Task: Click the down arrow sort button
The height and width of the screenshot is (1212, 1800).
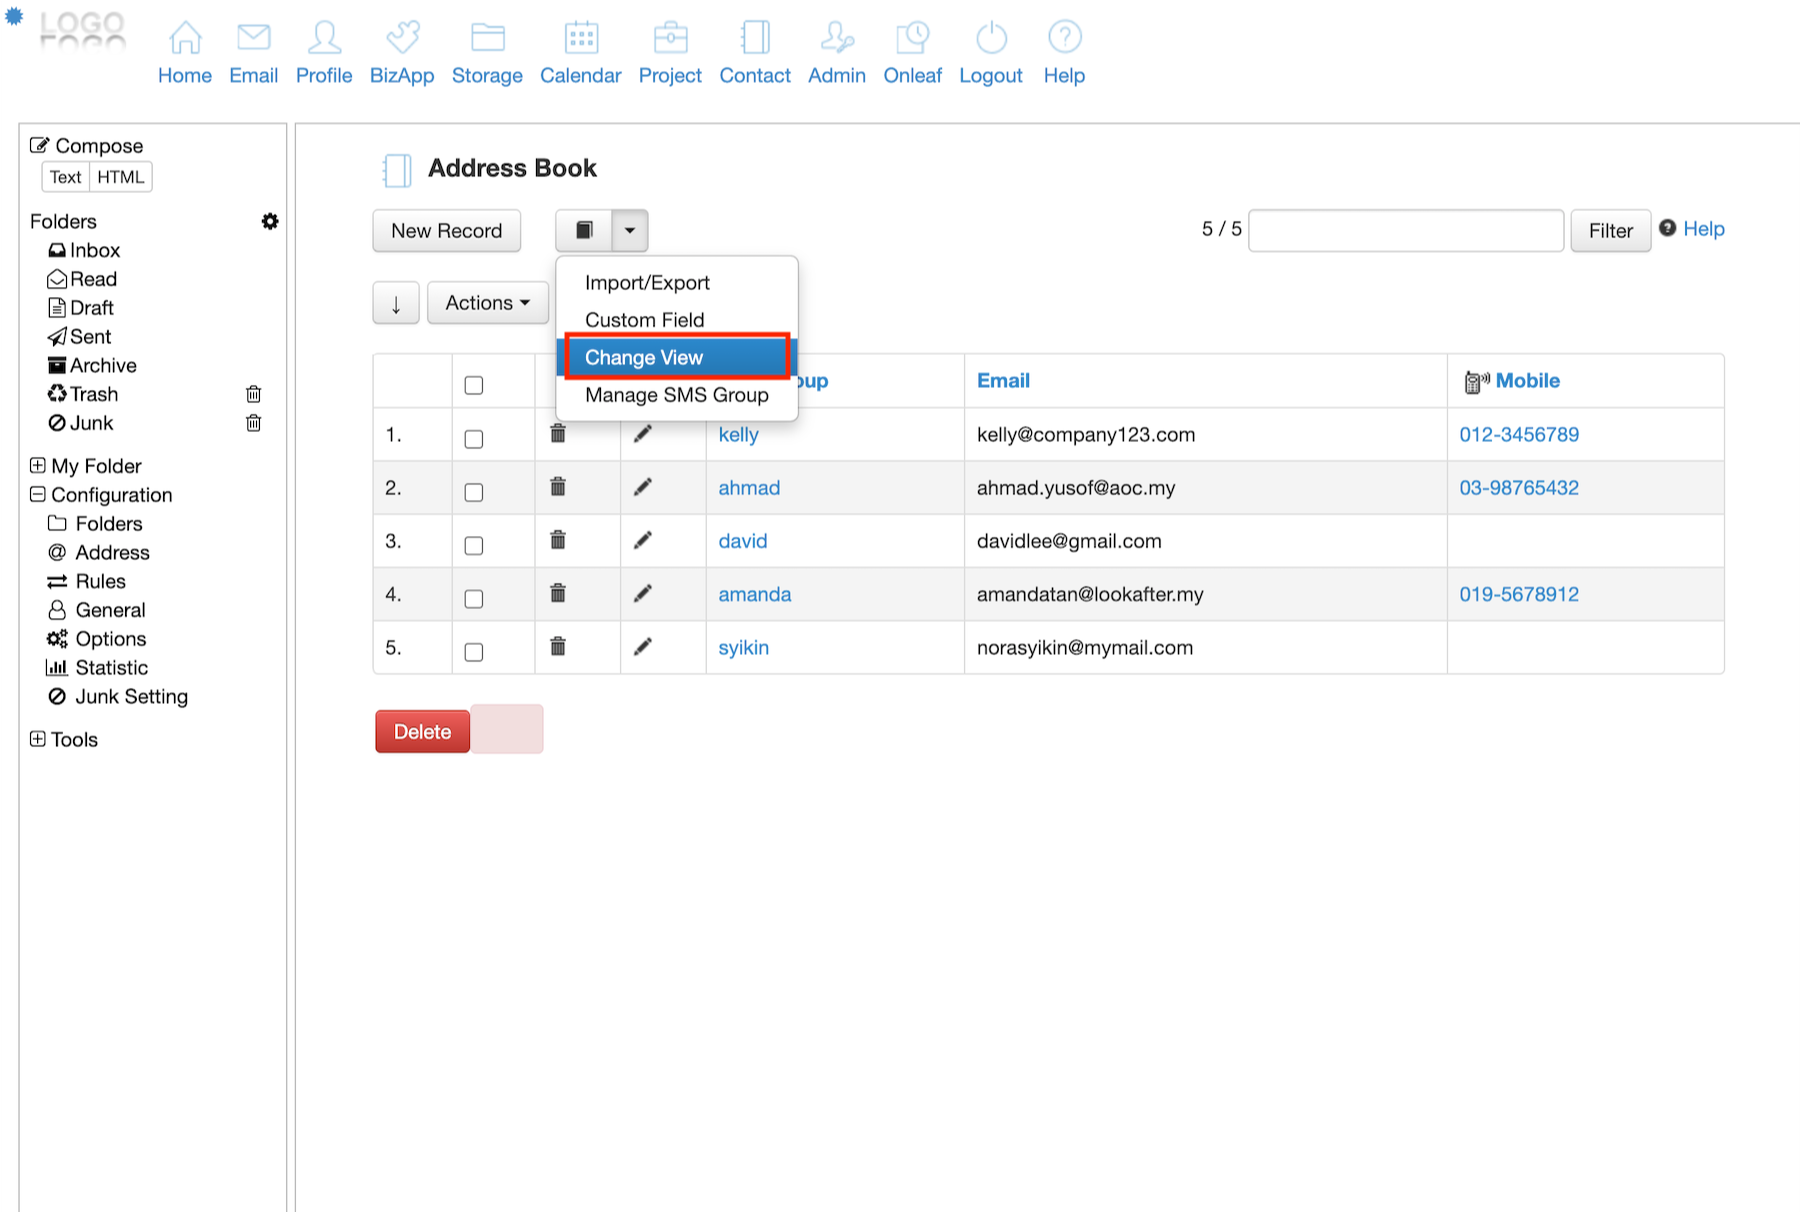Action: pyautogui.click(x=396, y=304)
